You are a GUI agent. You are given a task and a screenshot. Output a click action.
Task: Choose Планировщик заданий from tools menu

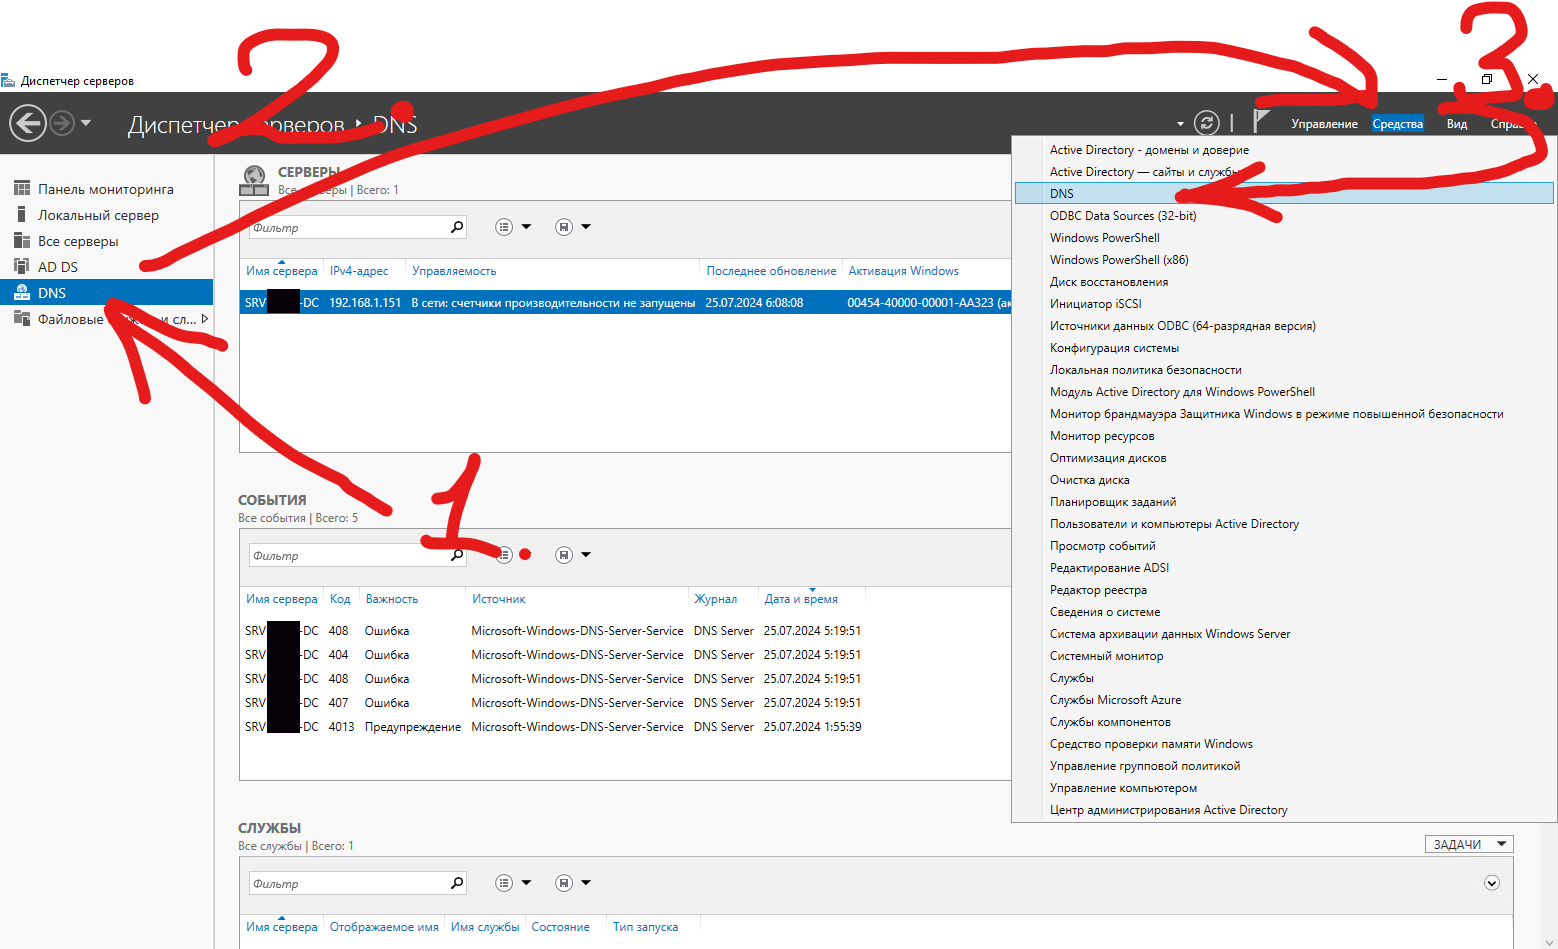coord(1284,502)
